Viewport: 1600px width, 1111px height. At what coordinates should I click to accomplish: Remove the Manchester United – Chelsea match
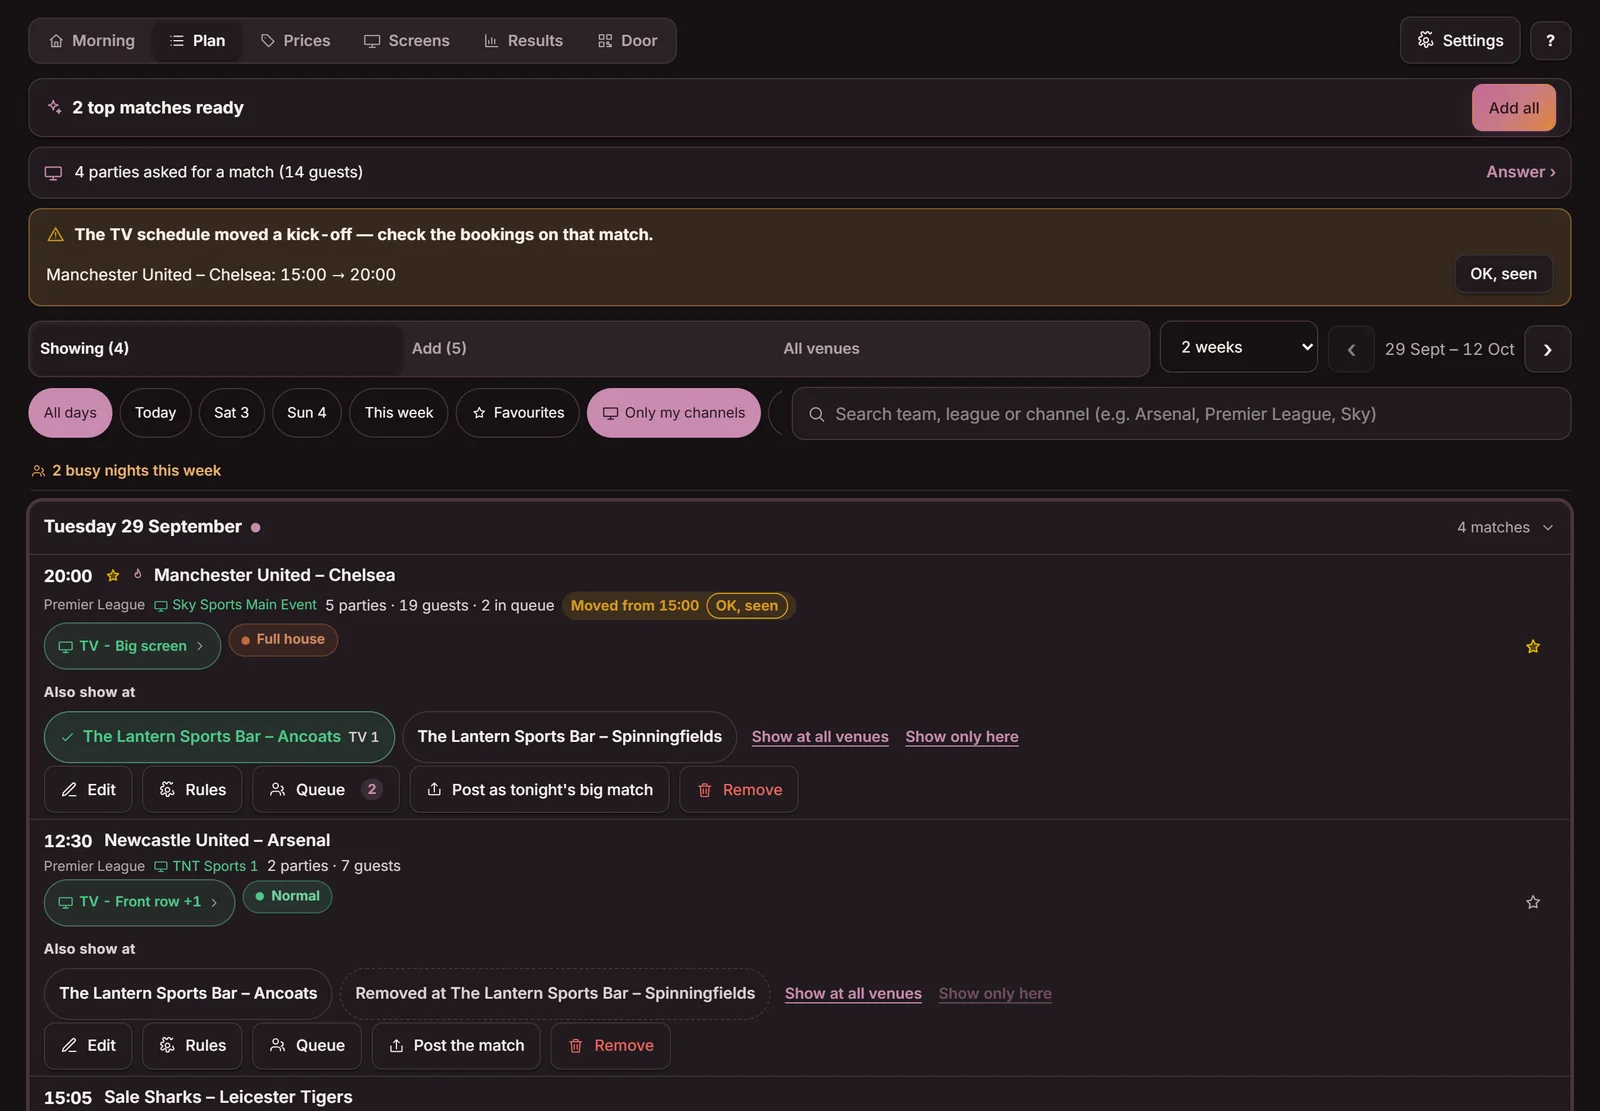point(738,790)
